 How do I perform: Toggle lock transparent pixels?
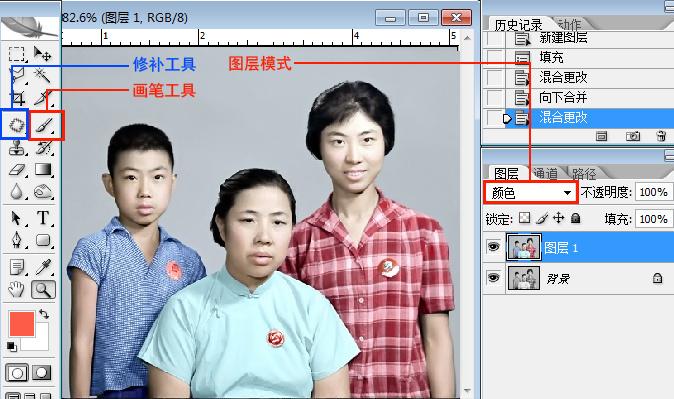pos(524,218)
